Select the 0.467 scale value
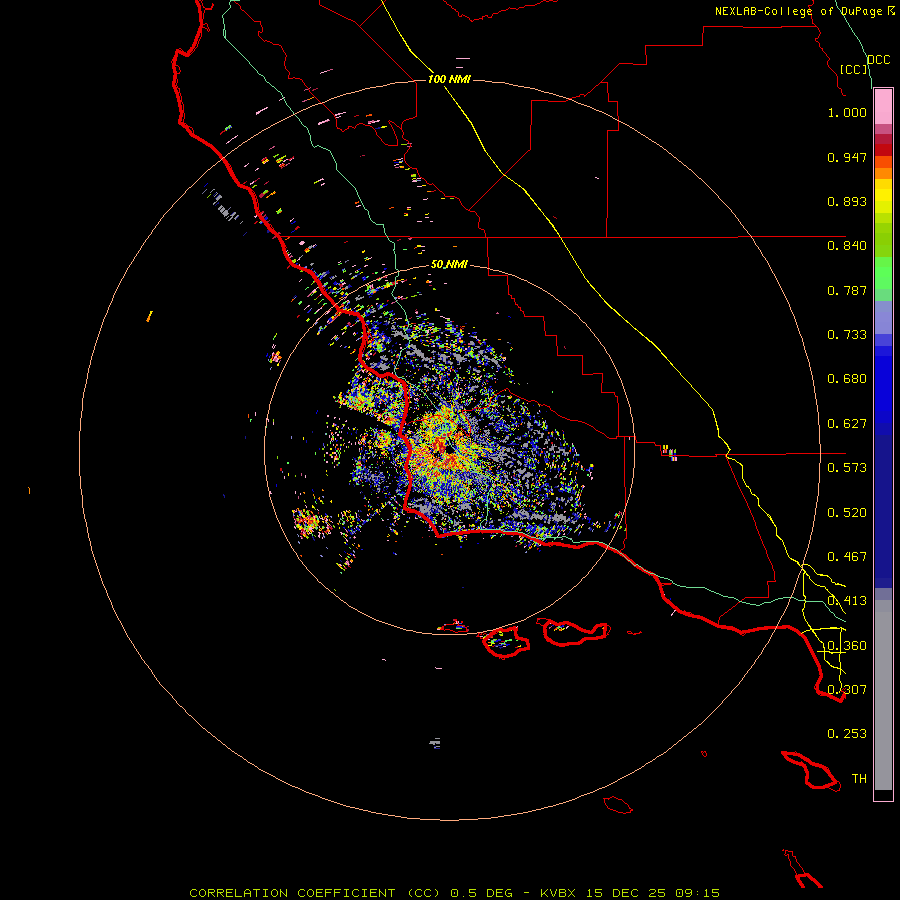This screenshot has height=900, width=900. tap(847, 557)
